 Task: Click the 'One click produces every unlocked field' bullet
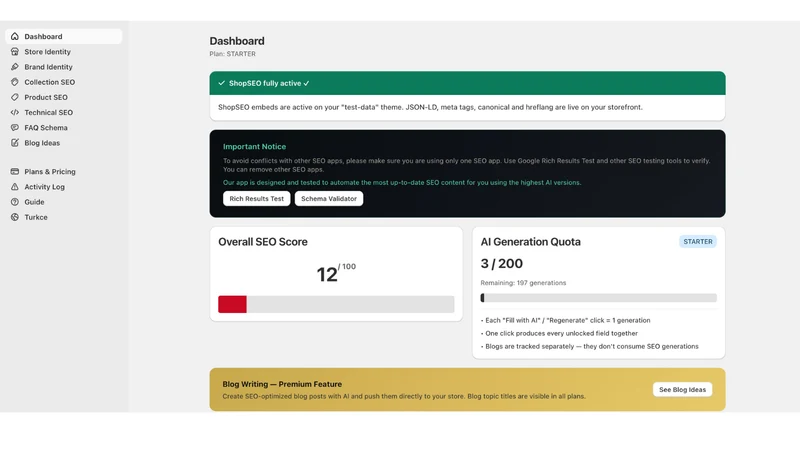[x=559, y=333]
